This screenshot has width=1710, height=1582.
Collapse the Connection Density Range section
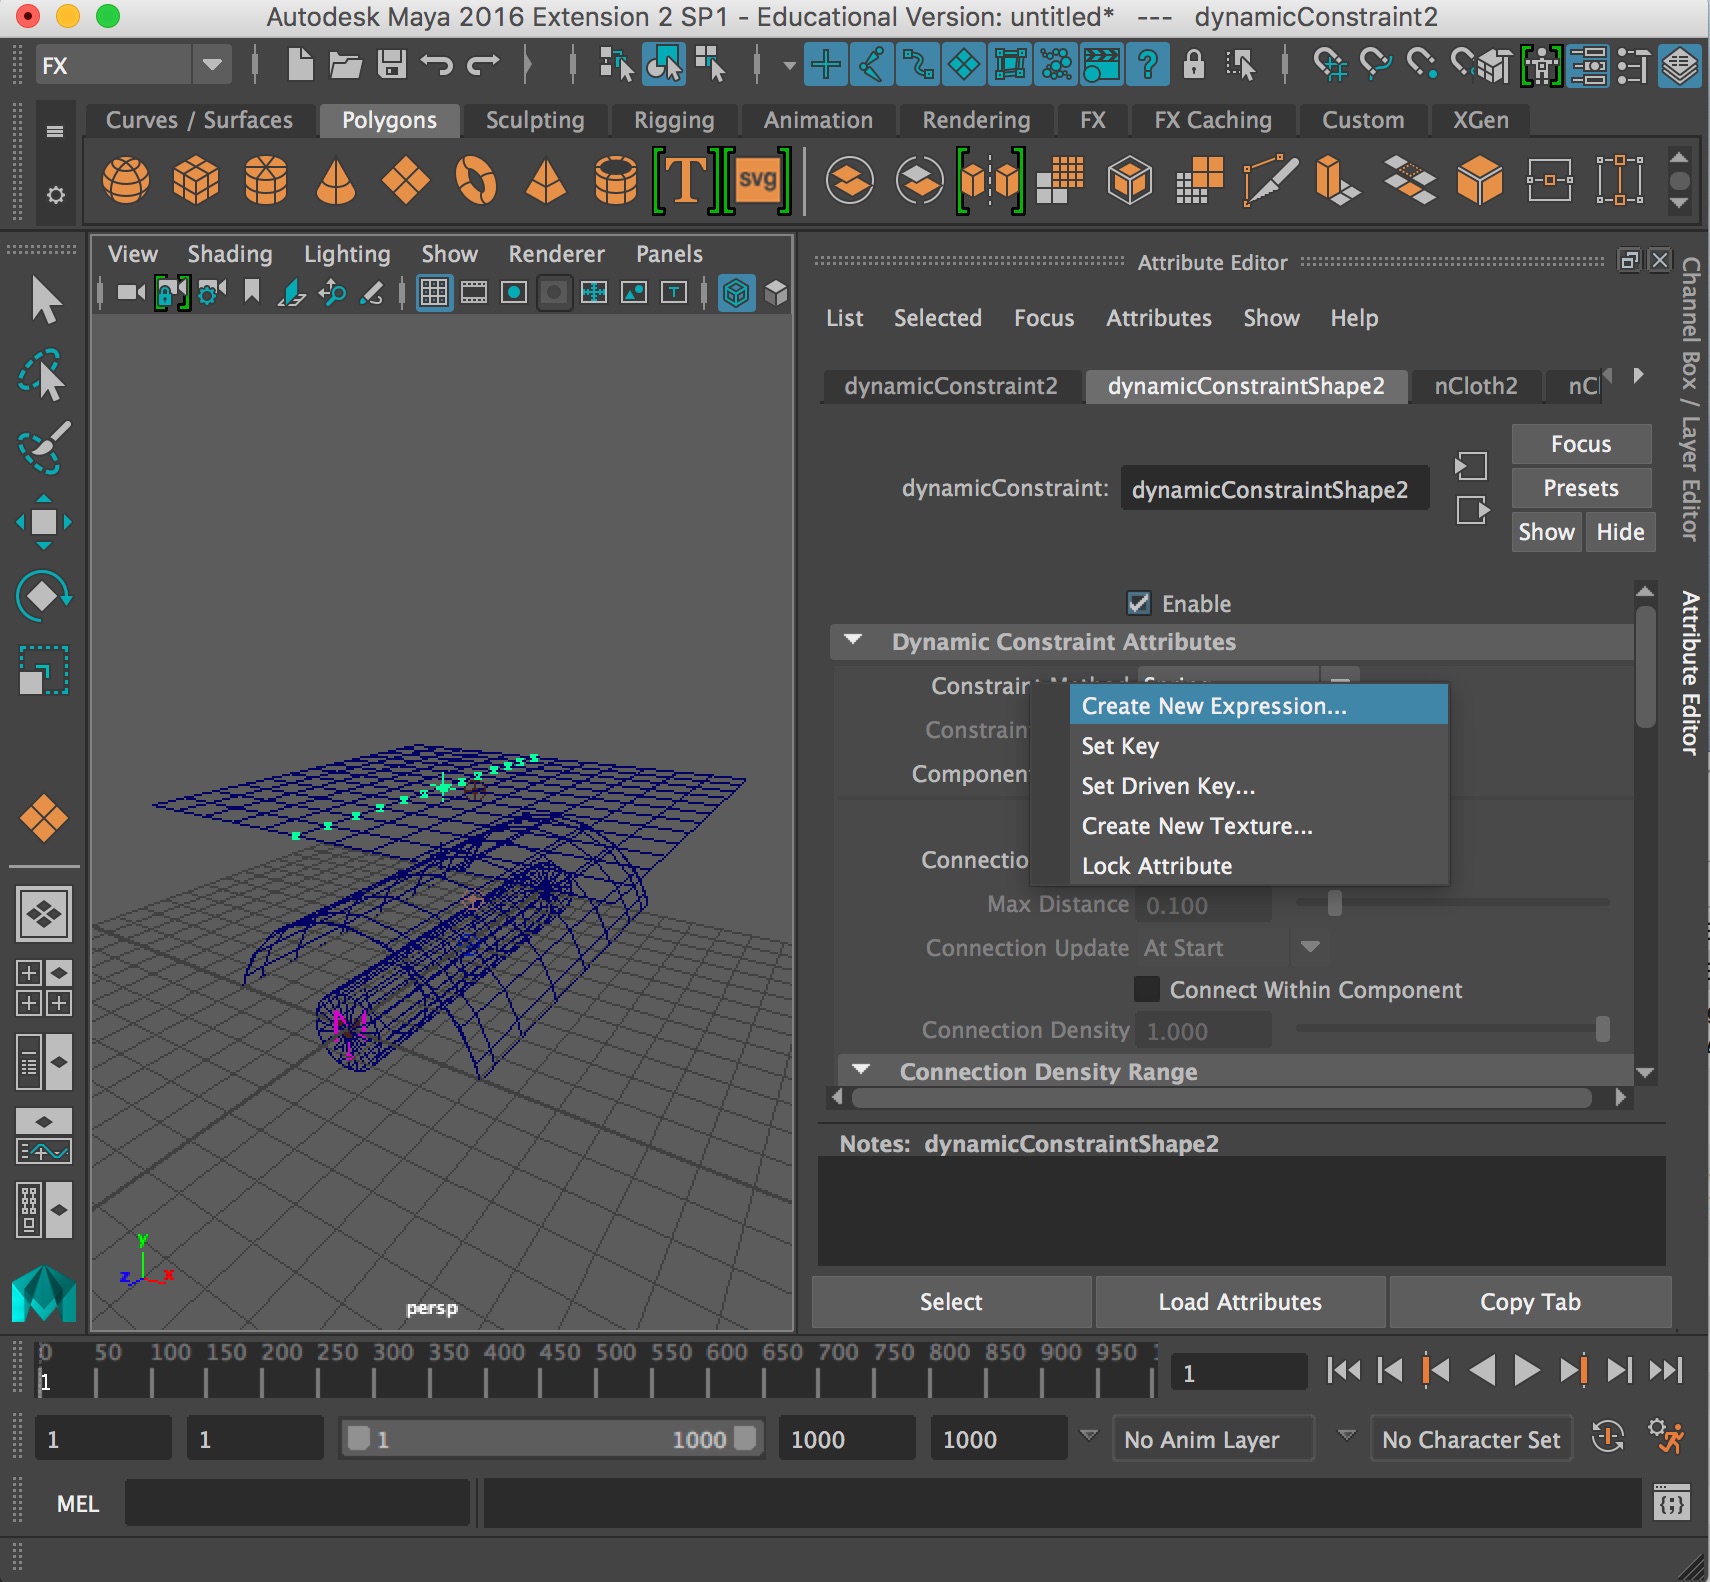pyautogui.click(x=861, y=1070)
